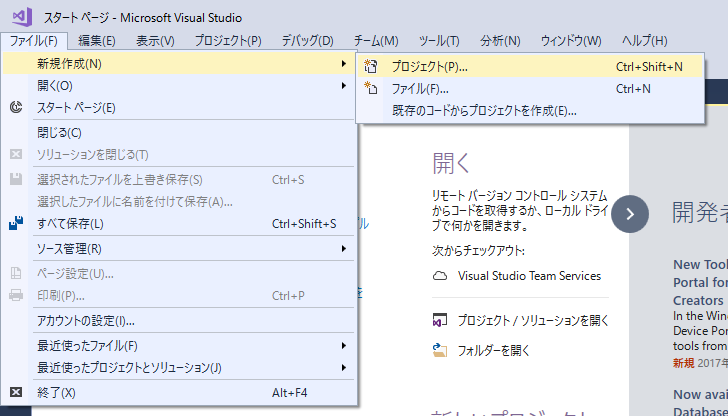Open the チーム(M) menu
Viewport: 728px width, 416px height.
(x=376, y=41)
